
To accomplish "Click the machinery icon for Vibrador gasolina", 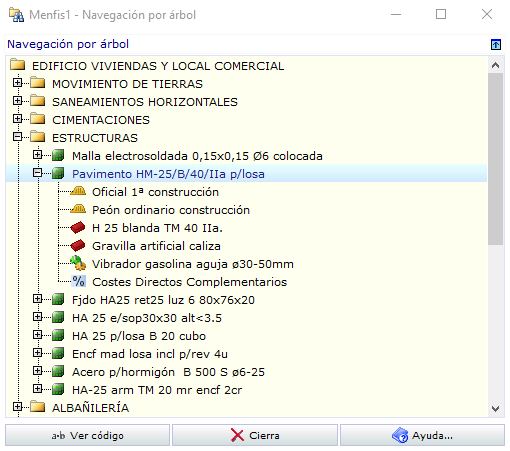I will point(78,263).
